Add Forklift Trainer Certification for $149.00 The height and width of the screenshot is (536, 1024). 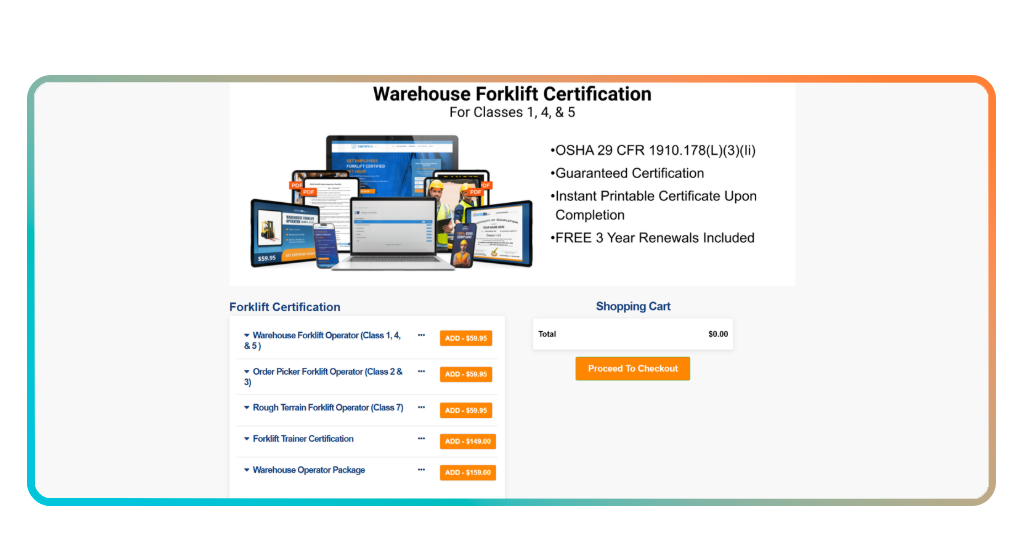[468, 441]
